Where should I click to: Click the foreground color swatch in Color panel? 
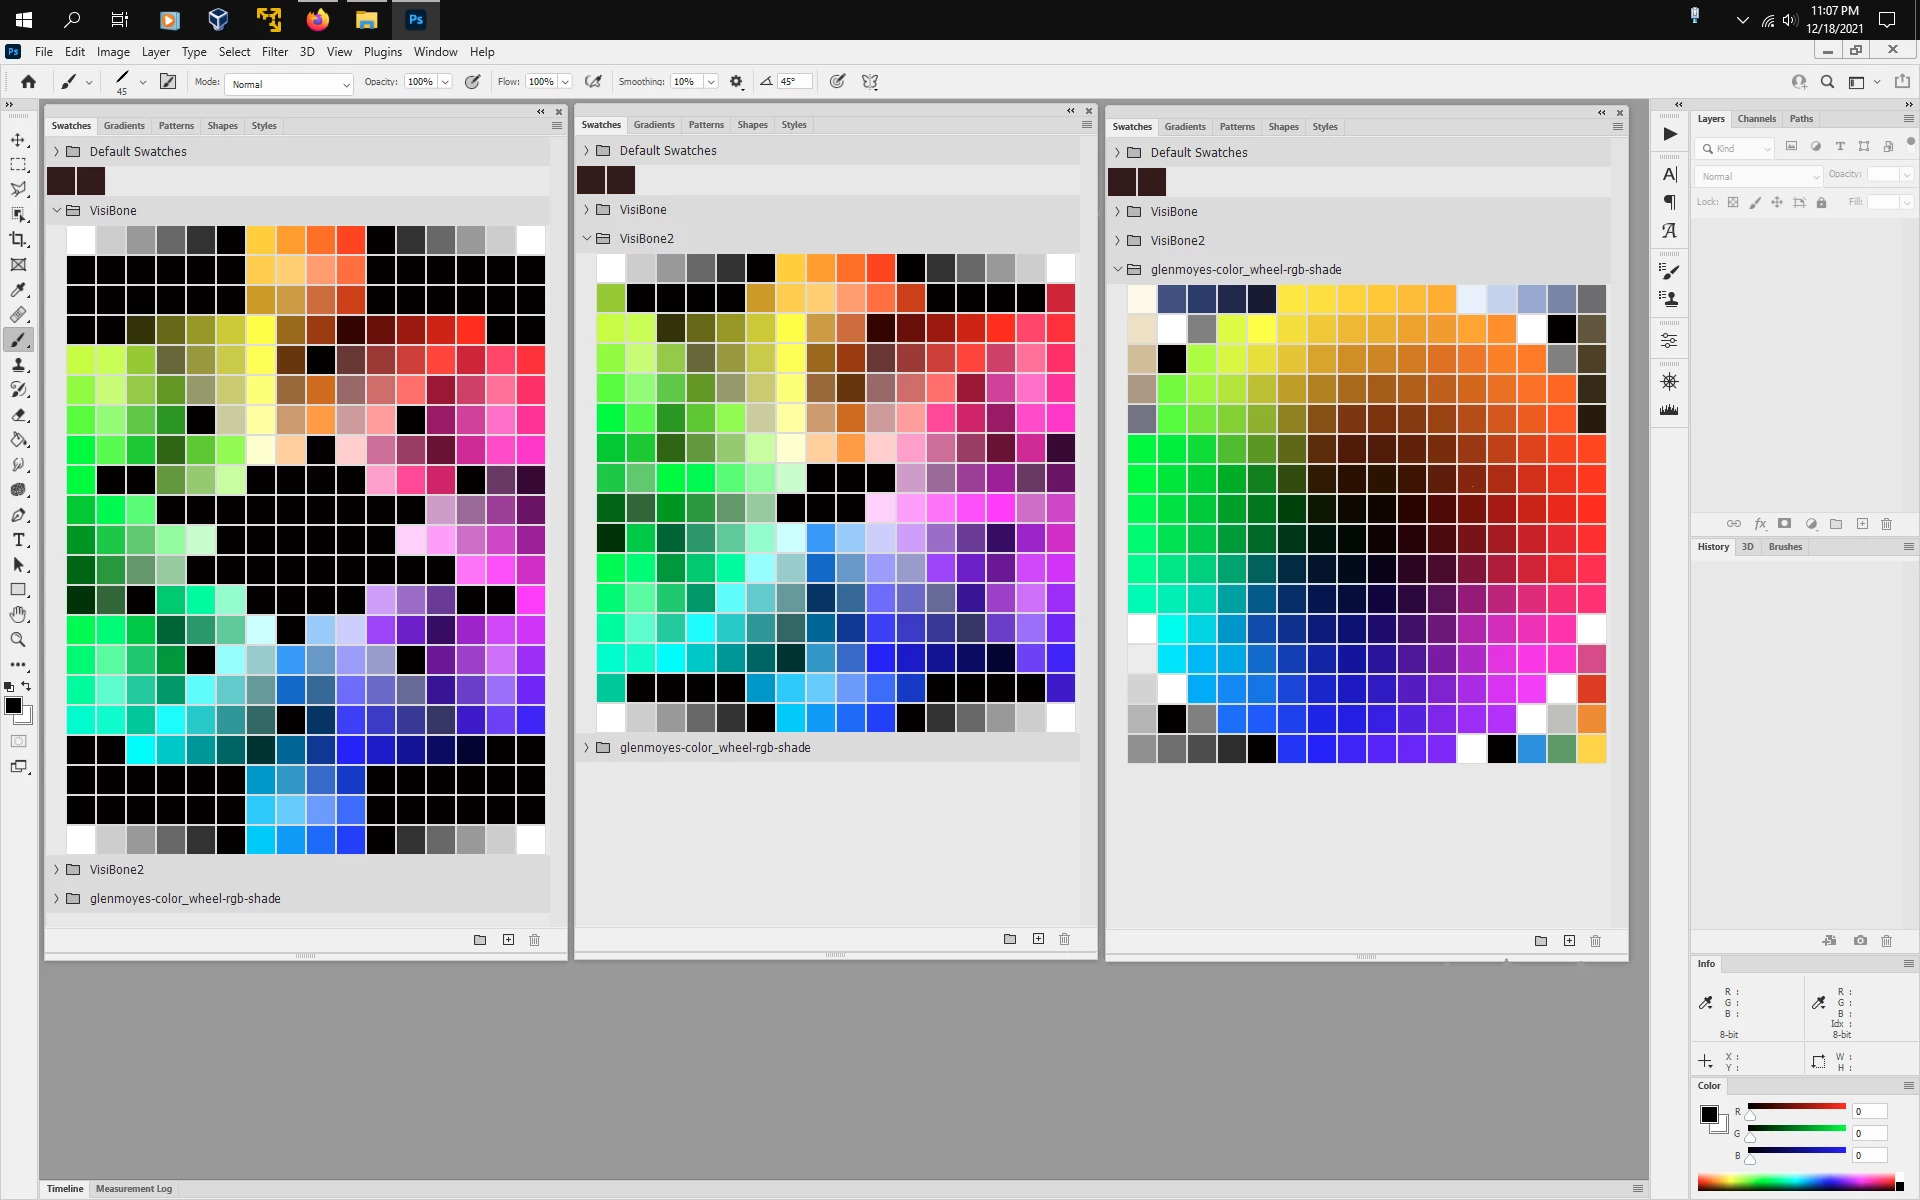pos(1709,1114)
